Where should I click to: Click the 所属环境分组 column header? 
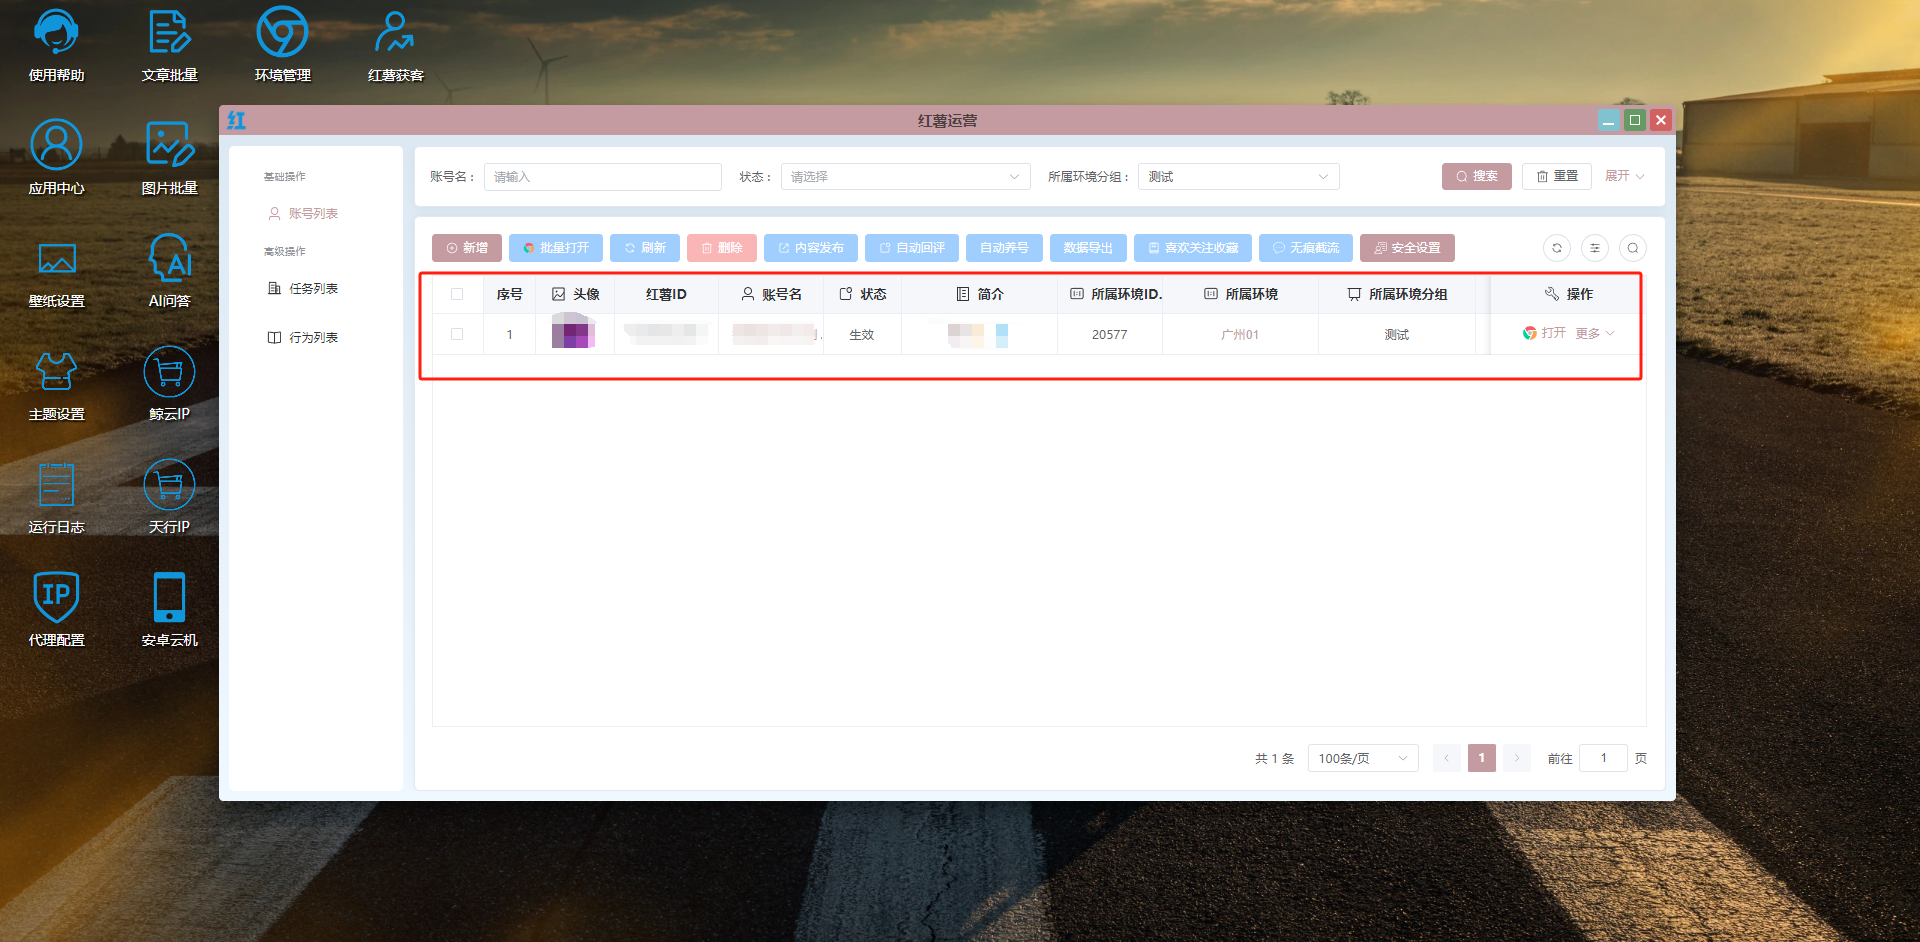[1397, 294]
